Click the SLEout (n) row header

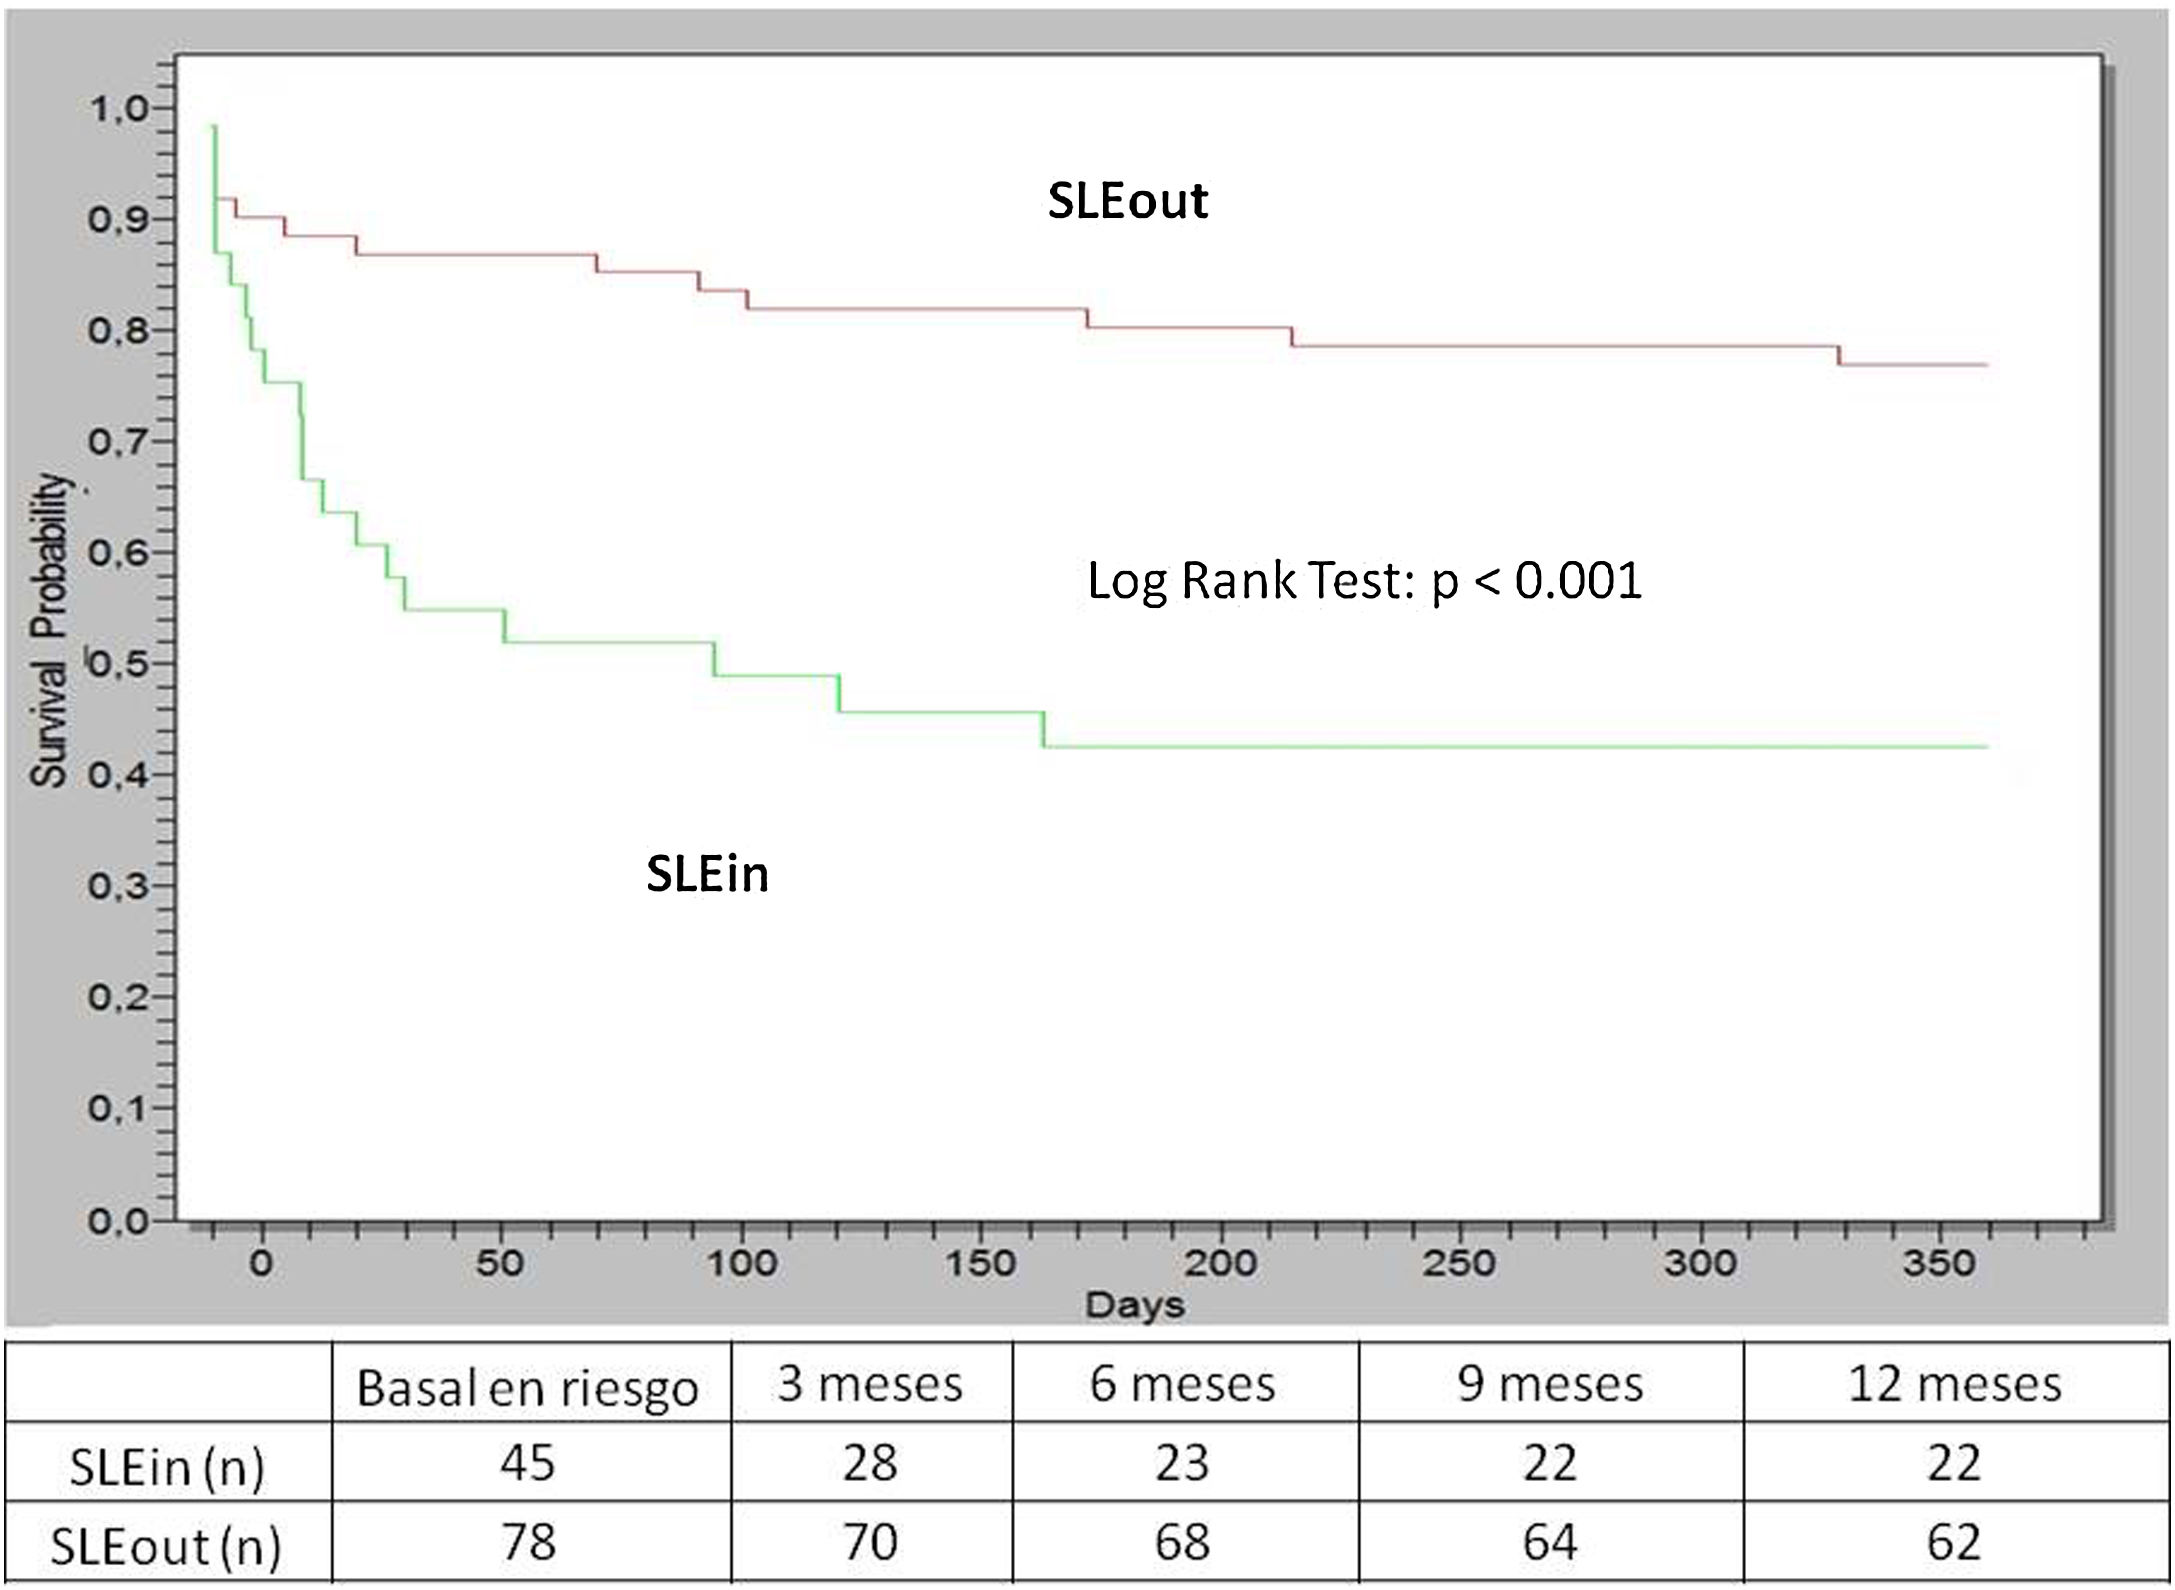pyautogui.click(x=166, y=1546)
